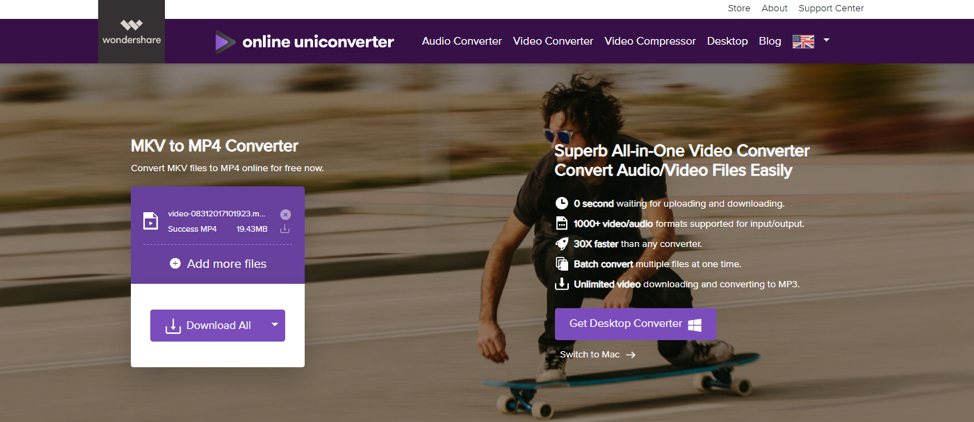Click the arrow next to Switch to Mac
Viewport: 974px width, 422px height.
click(630, 355)
